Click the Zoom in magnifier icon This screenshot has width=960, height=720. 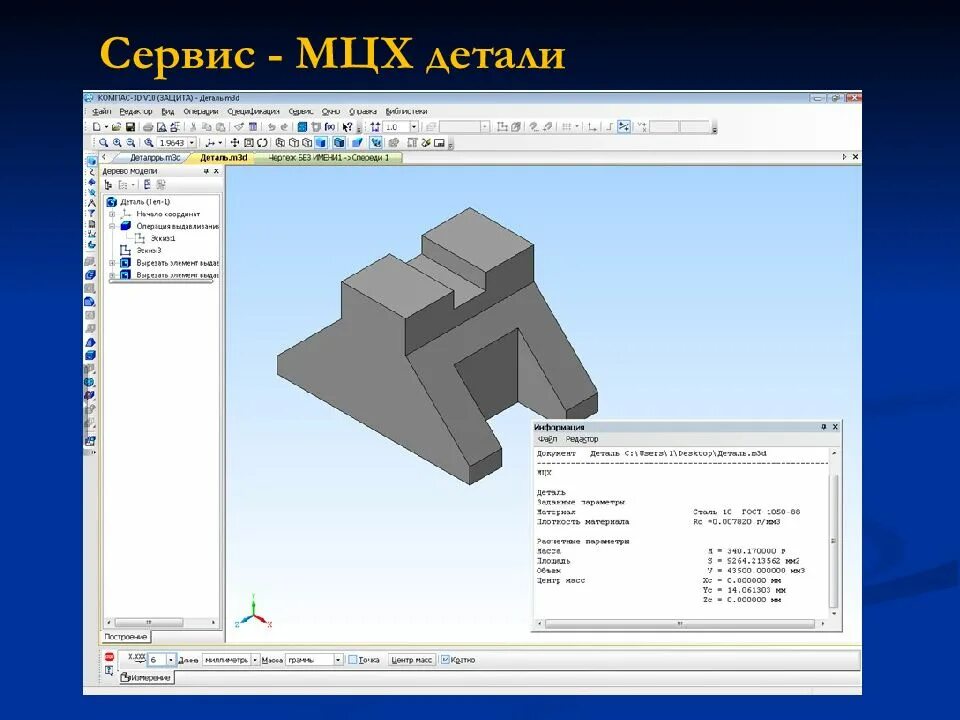pos(117,143)
